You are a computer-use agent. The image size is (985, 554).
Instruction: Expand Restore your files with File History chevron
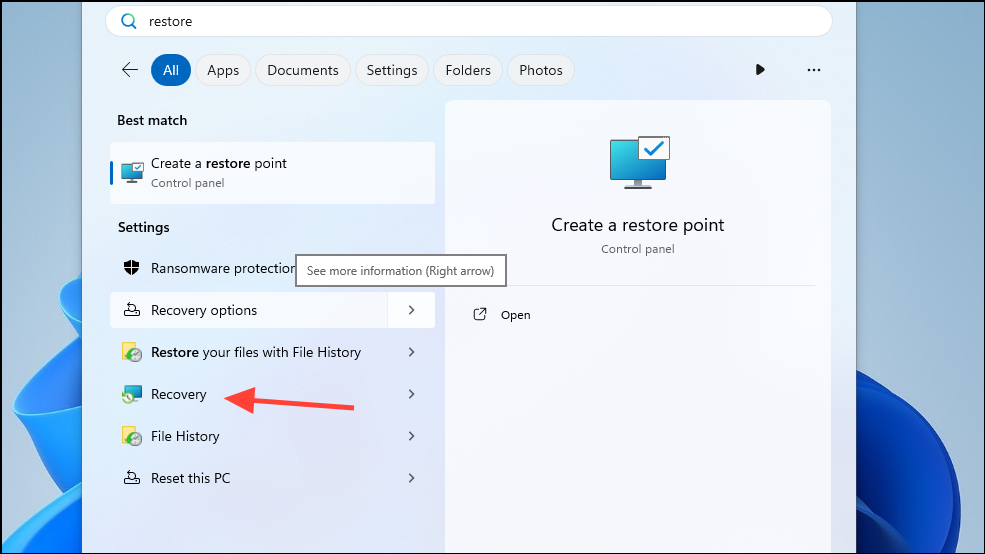[411, 352]
